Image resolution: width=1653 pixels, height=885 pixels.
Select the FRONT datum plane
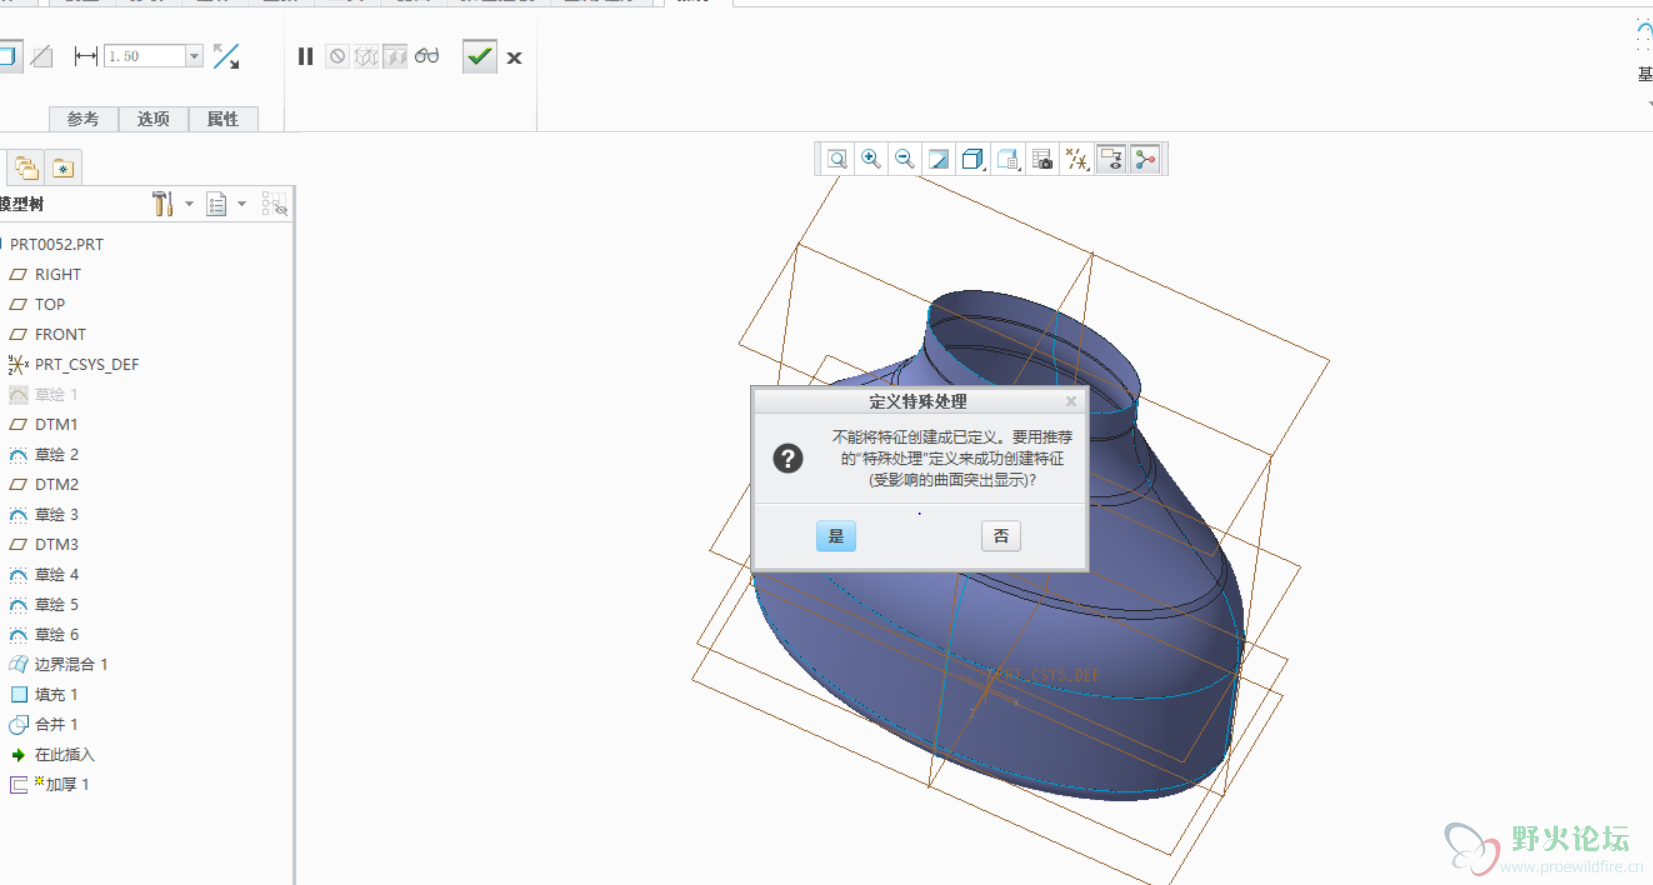(60, 334)
